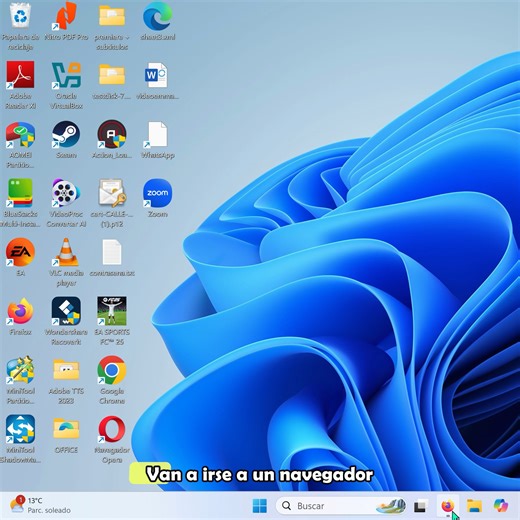The image size is (520, 520).
Task: Launch Adobe Reader XI shortcut
Action: click(20, 75)
